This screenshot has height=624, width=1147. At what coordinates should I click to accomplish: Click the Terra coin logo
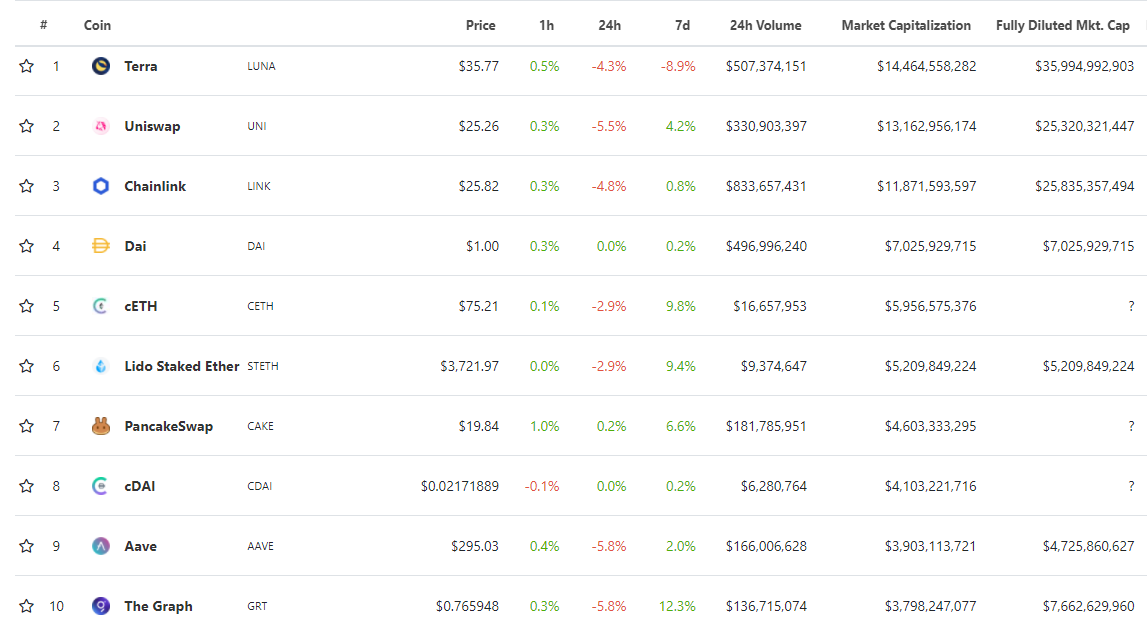pos(101,66)
